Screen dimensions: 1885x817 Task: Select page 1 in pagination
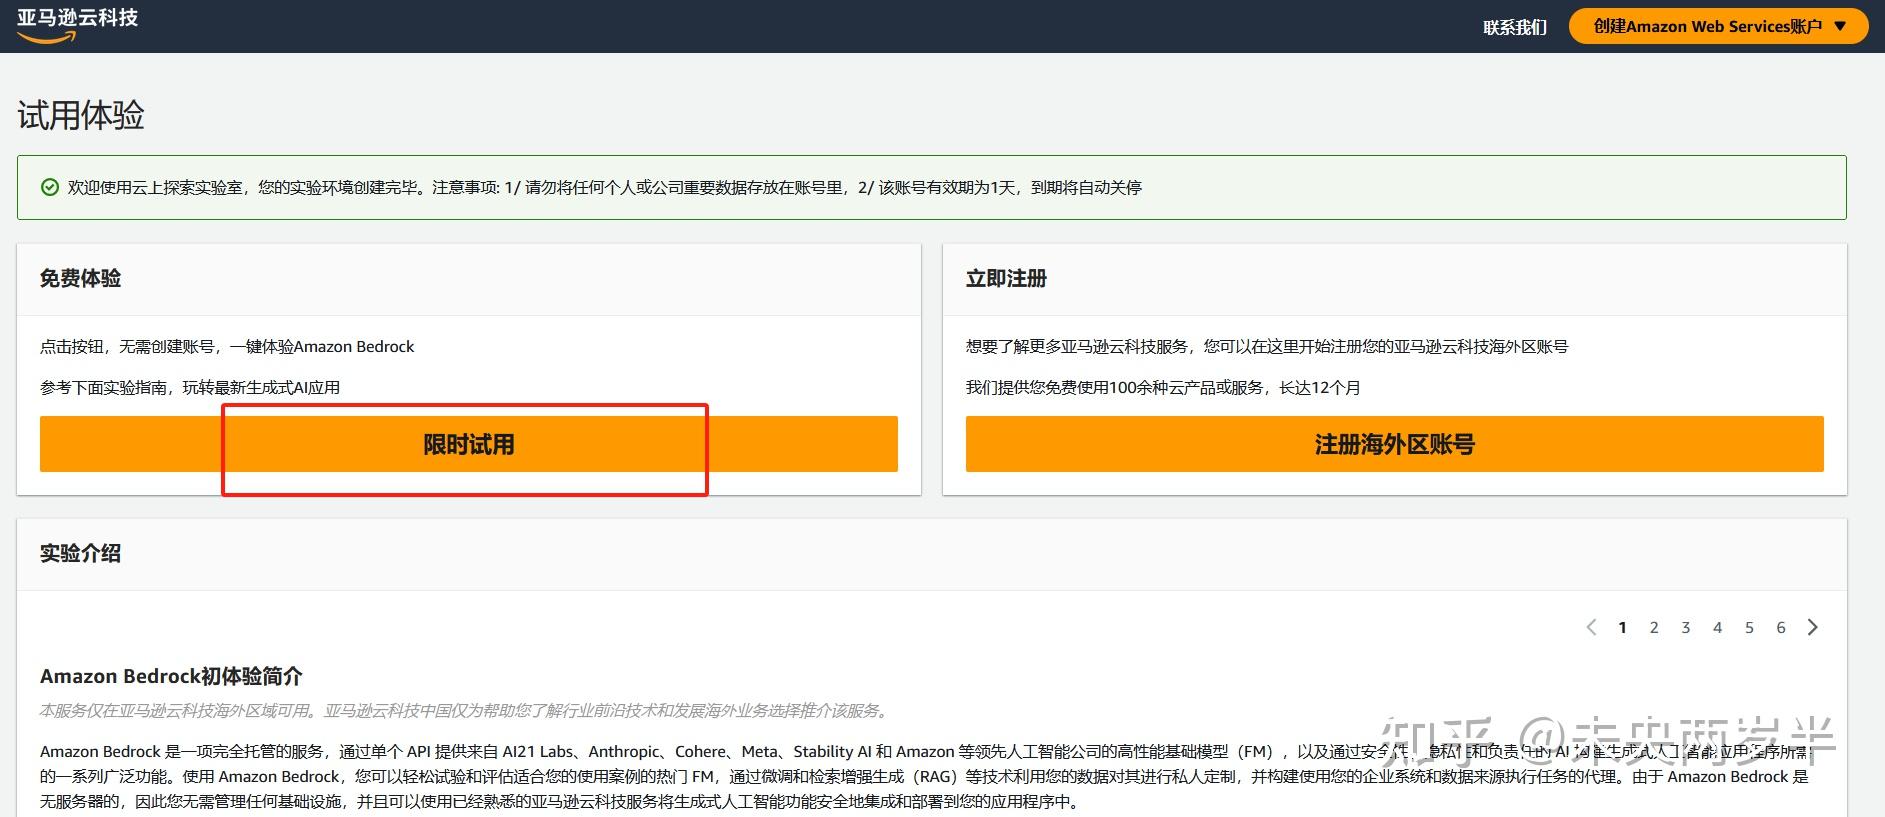[x=1622, y=627]
